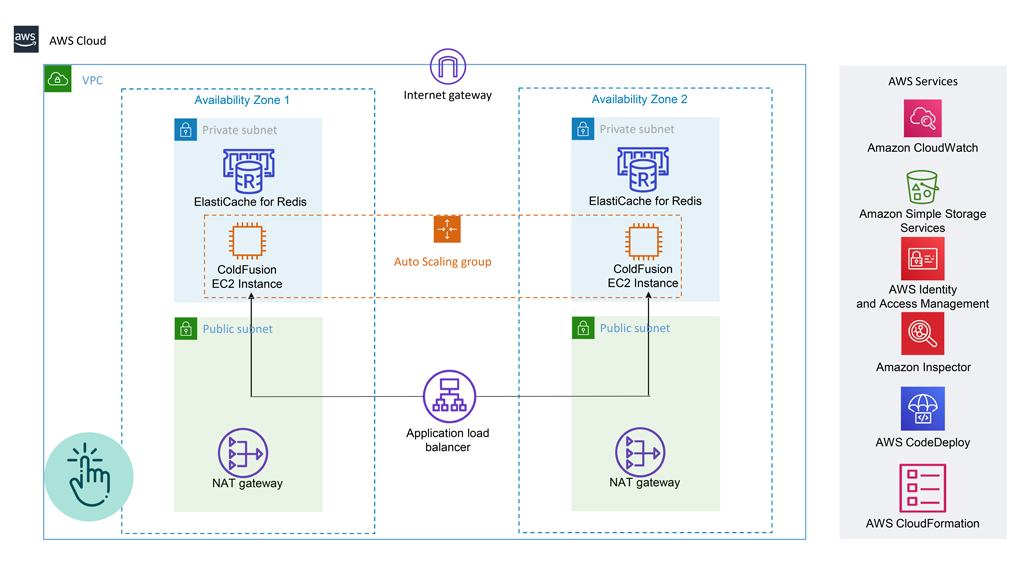This screenshot has height=569, width=1024.
Task: Select ColdFusion EC2 Instance chip icon in Zone 1
Action: pos(247,240)
